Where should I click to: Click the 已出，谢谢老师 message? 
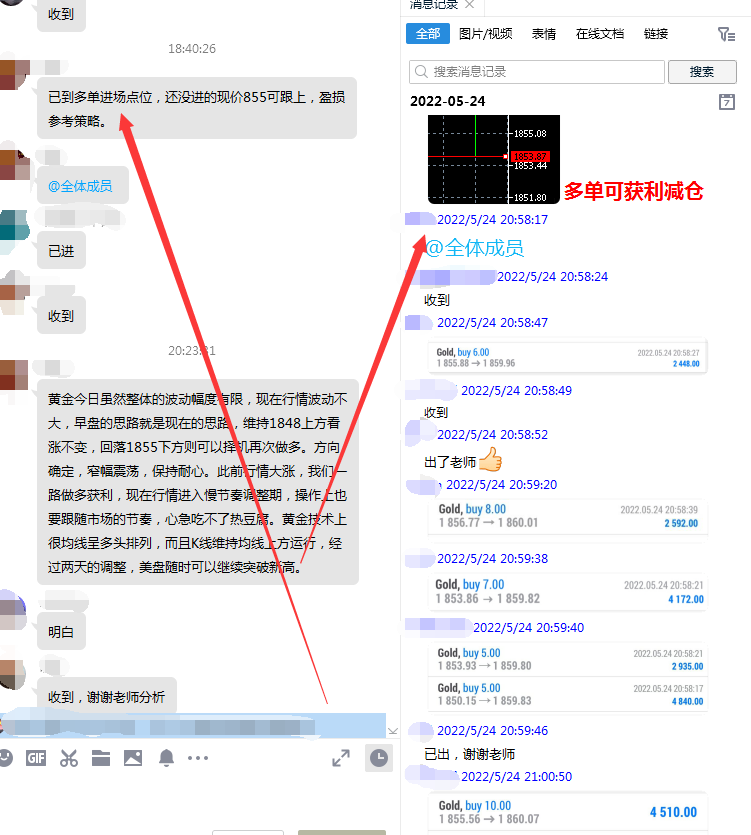(469, 754)
